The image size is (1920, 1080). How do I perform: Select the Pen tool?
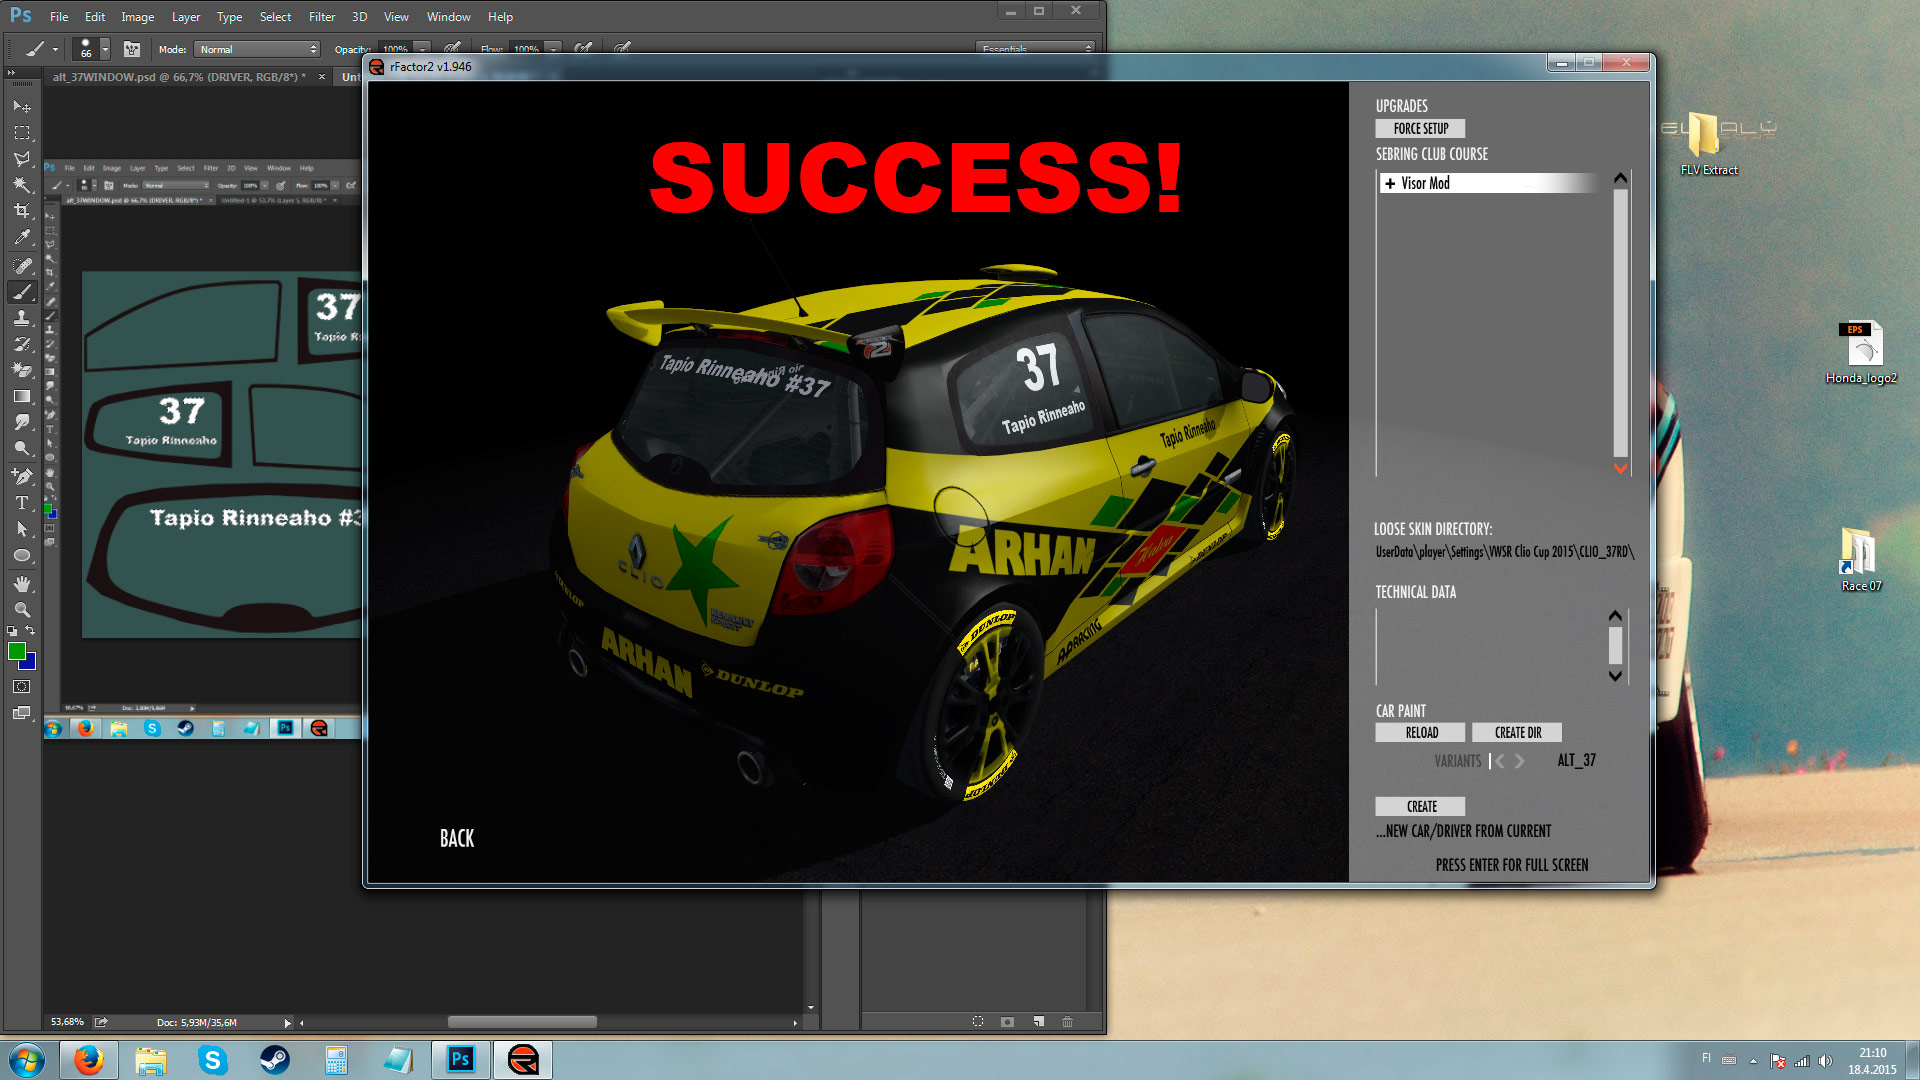pyautogui.click(x=21, y=477)
